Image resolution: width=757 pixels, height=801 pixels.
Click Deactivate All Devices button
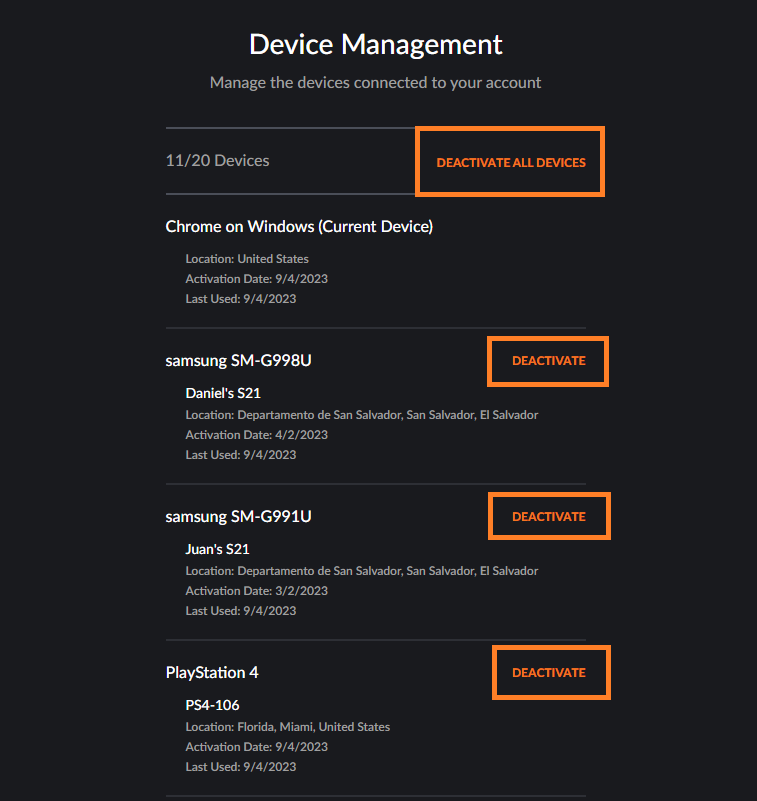(511, 162)
